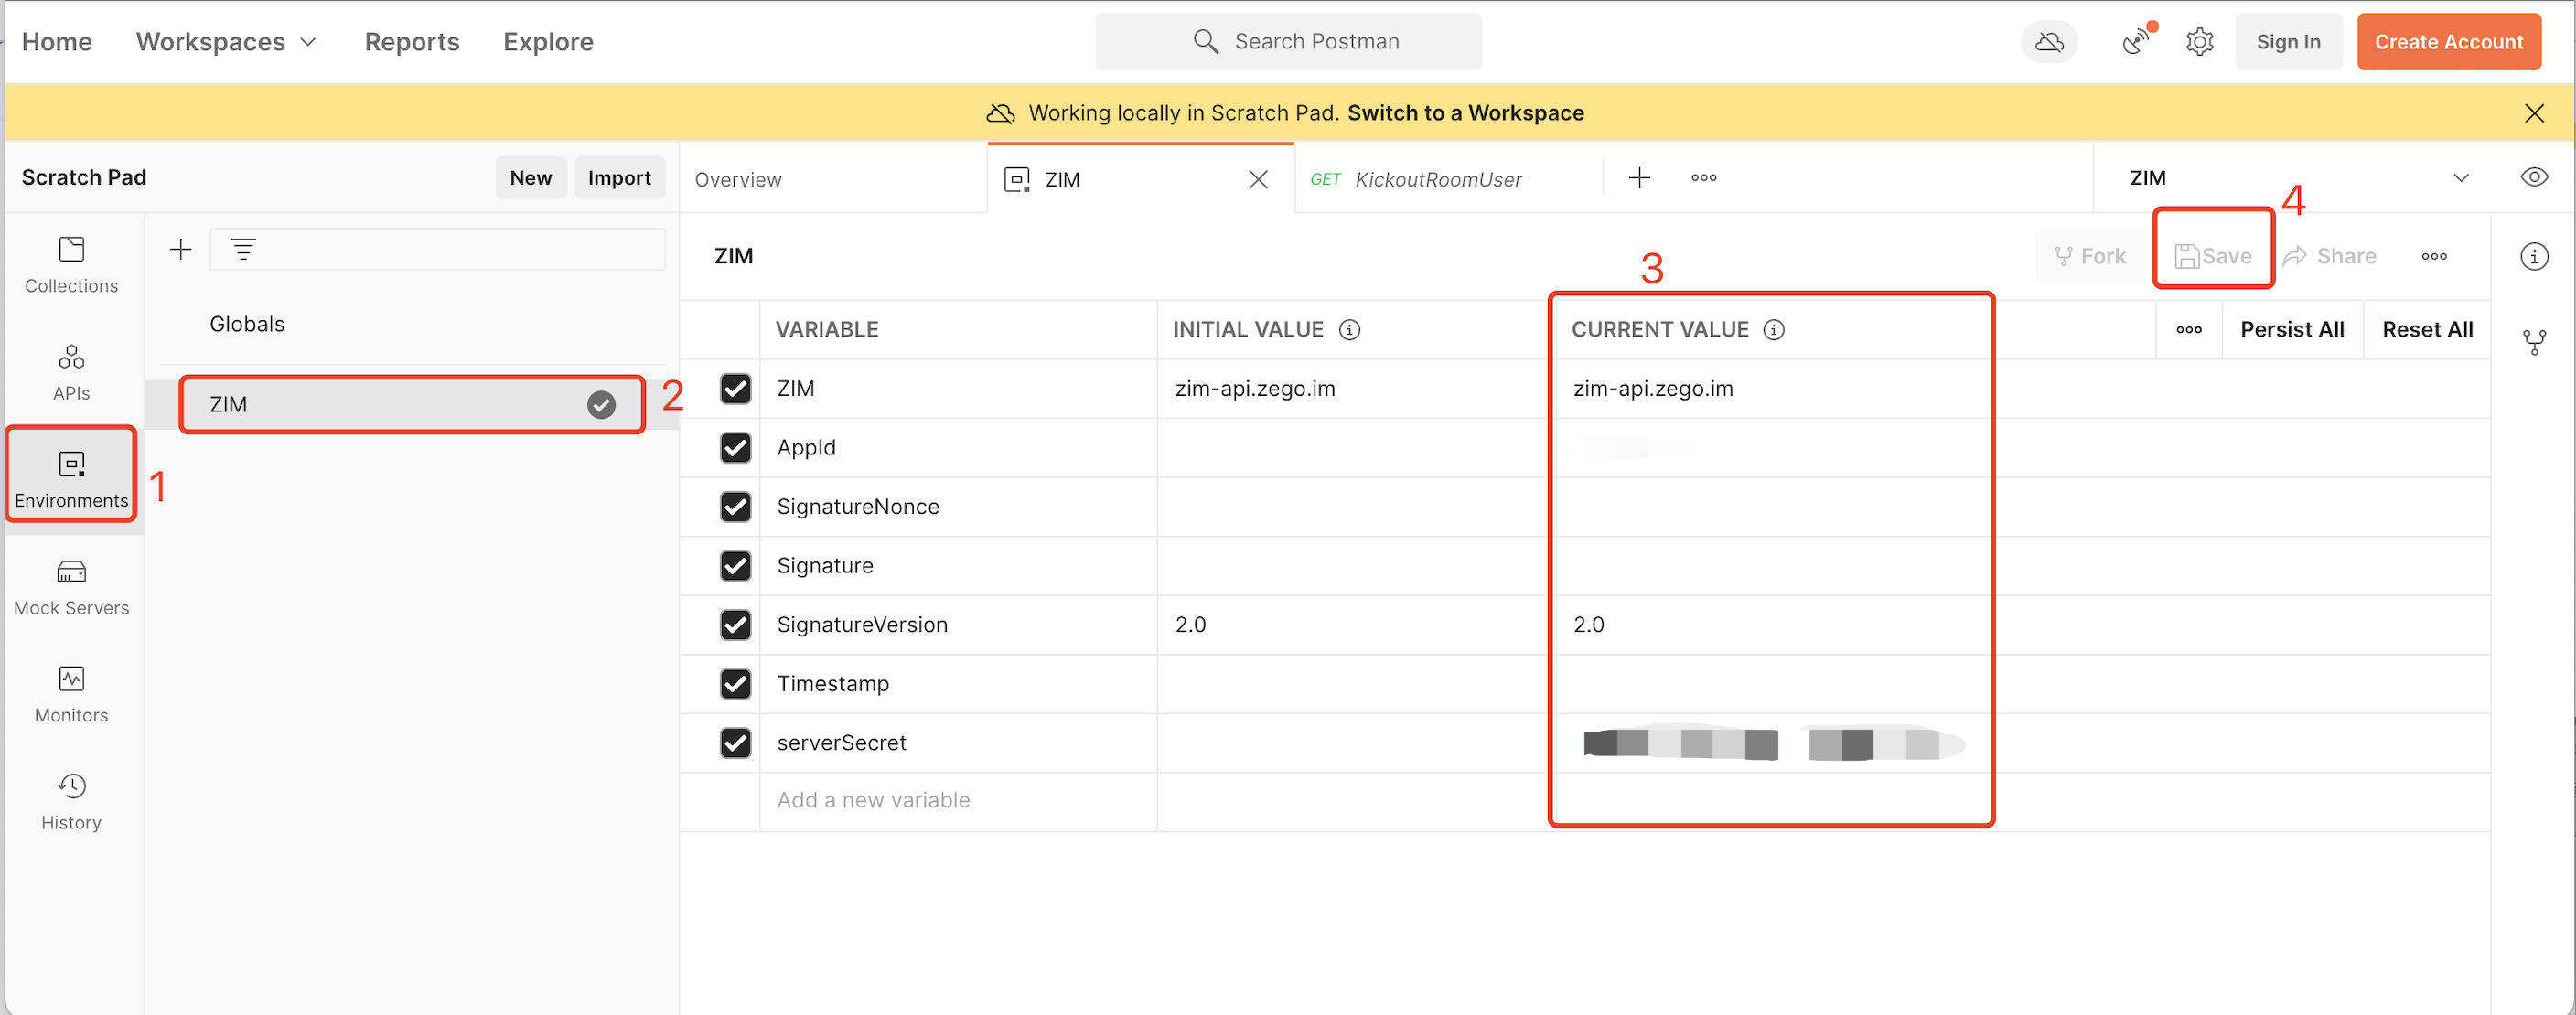Click the Share button
2576x1015 pixels.
2330,256
